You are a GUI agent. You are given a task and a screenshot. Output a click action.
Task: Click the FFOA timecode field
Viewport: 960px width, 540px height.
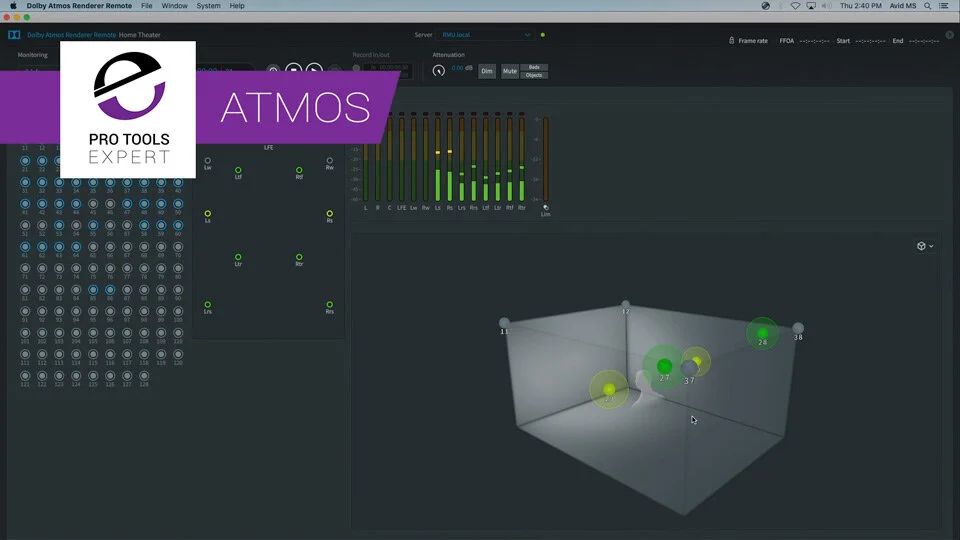coord(814,41)
